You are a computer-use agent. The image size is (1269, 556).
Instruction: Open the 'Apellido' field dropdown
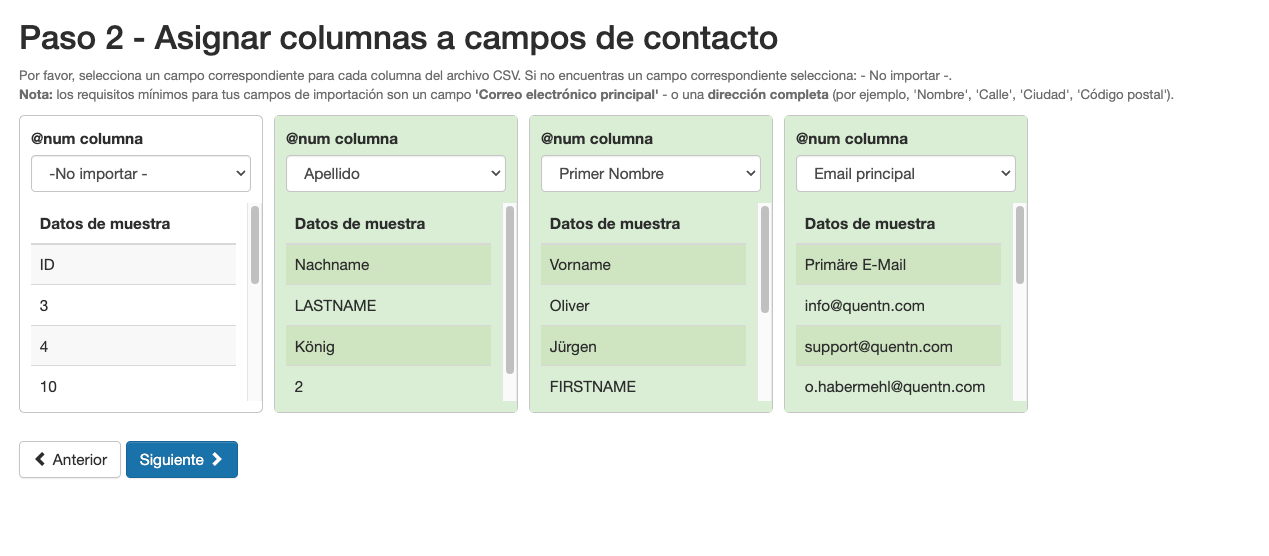coord(396,174)
